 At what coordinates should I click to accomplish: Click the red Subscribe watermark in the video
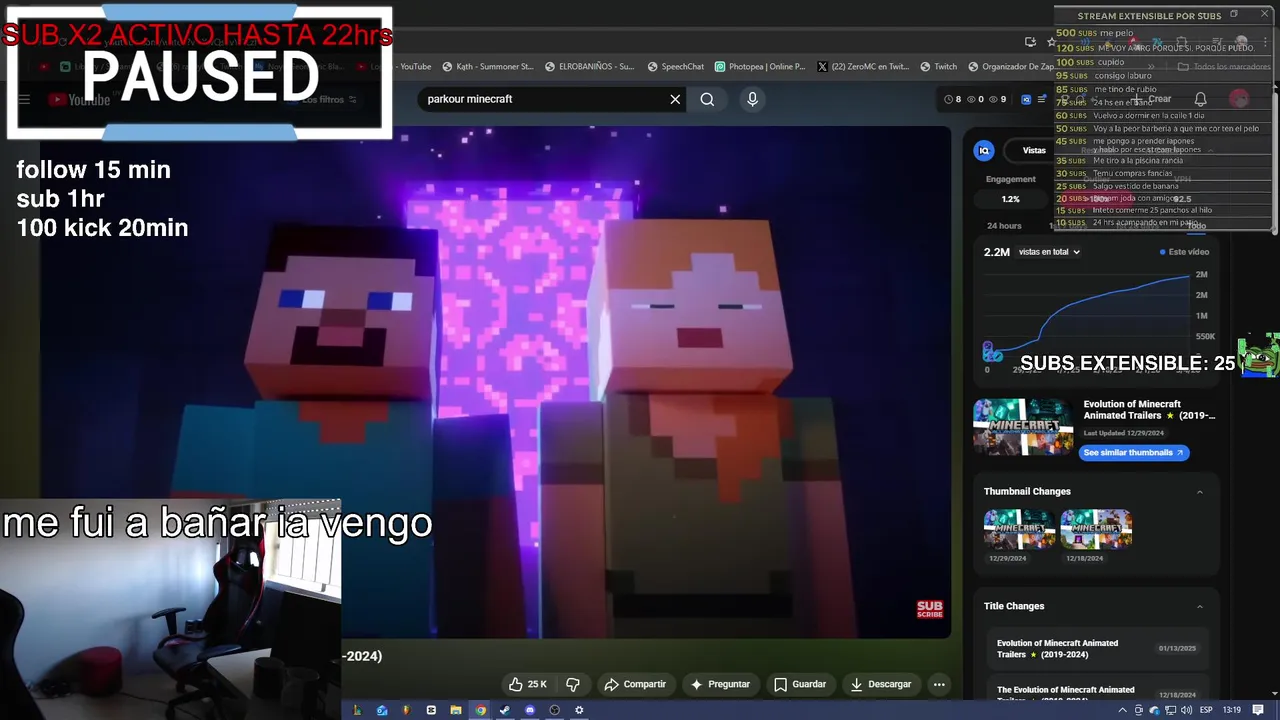[x=930, y=609]
